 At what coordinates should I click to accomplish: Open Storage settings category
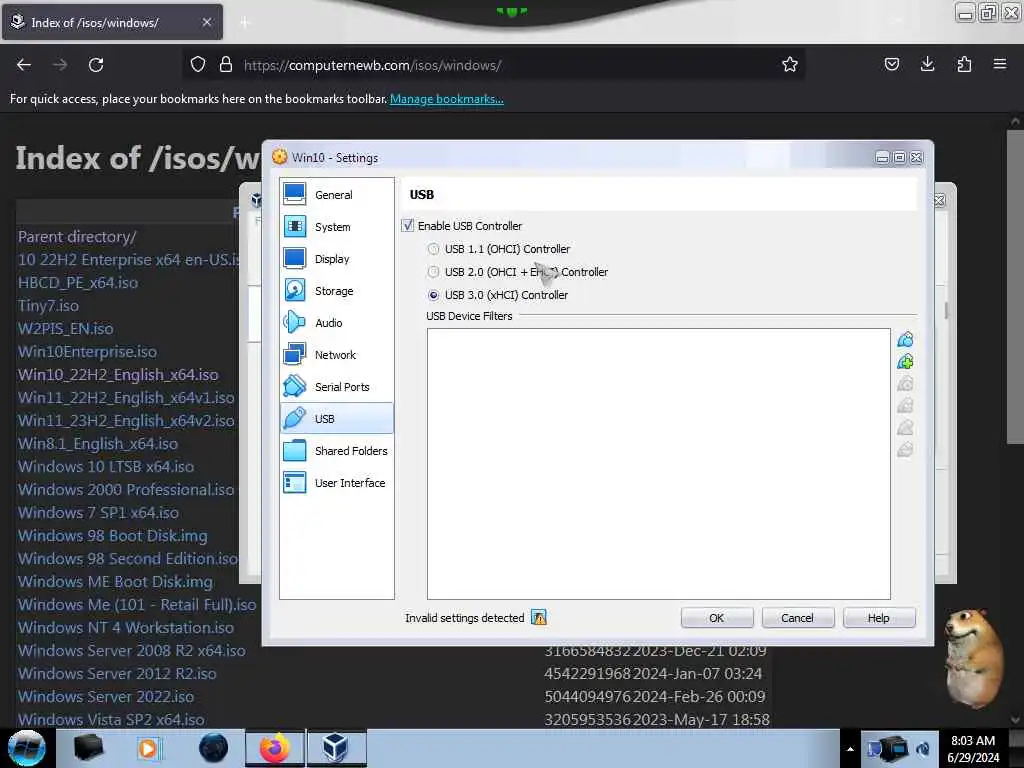[x=336, y=291]
